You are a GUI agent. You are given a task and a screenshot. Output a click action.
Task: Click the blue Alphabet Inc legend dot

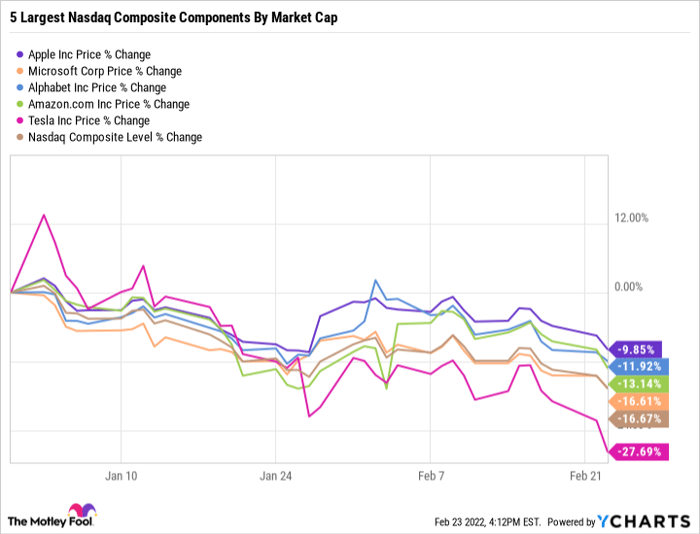coord(21,87)
